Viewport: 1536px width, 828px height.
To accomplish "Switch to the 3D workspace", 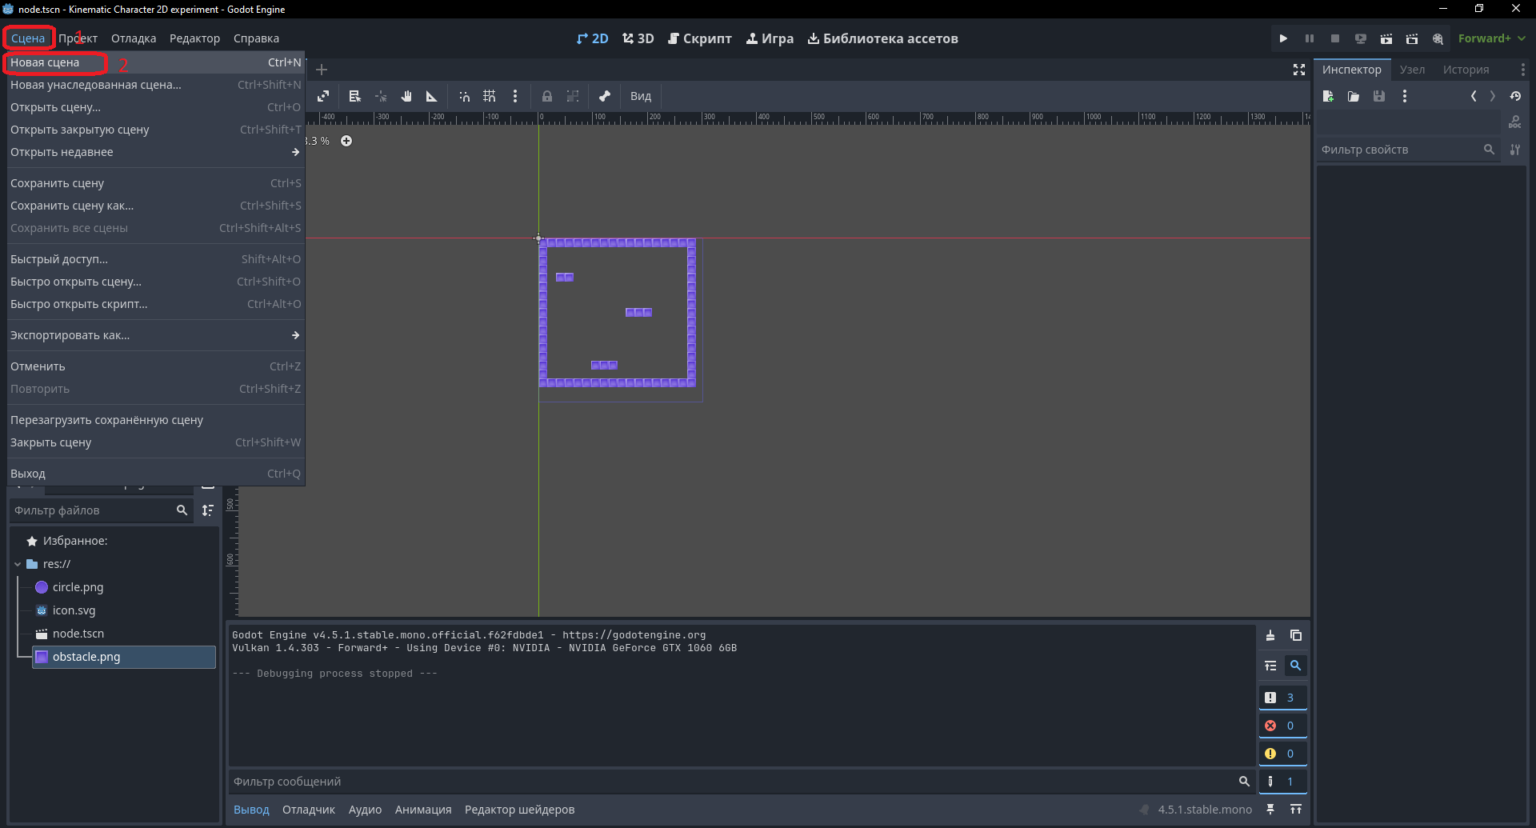I will pos(638,39).
